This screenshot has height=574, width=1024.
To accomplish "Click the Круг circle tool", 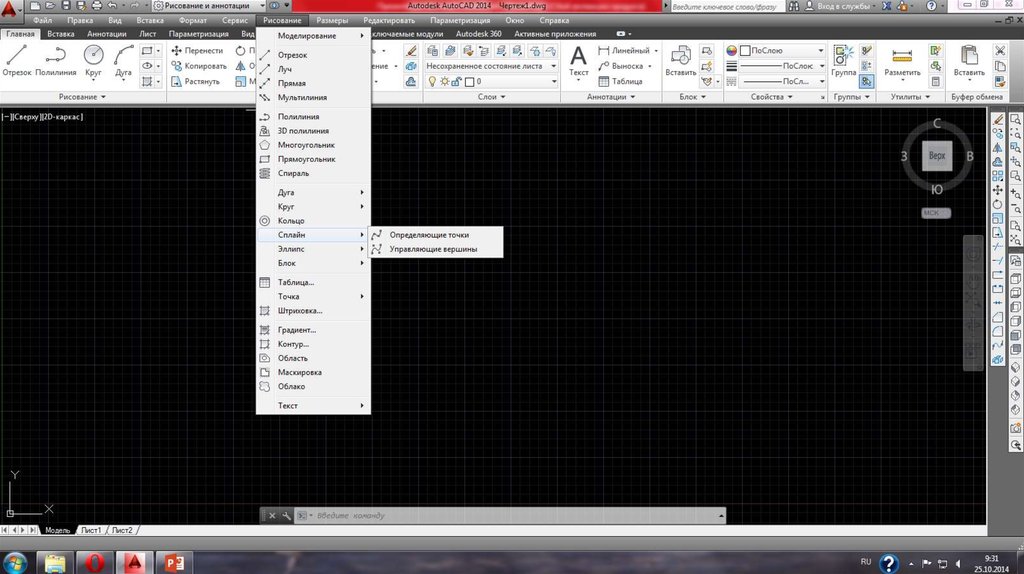I will pos(93,59).
